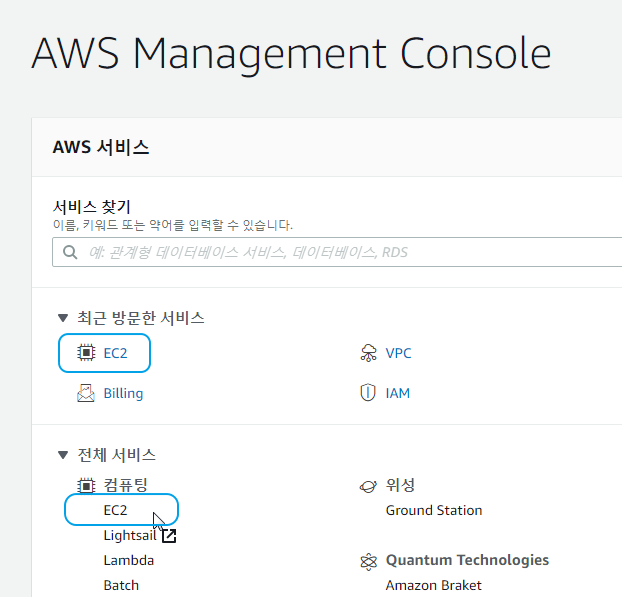Click the VPC cloud network icon
Image resolution: width=622 pixels, height=597 pixels.
click(369, 353)
